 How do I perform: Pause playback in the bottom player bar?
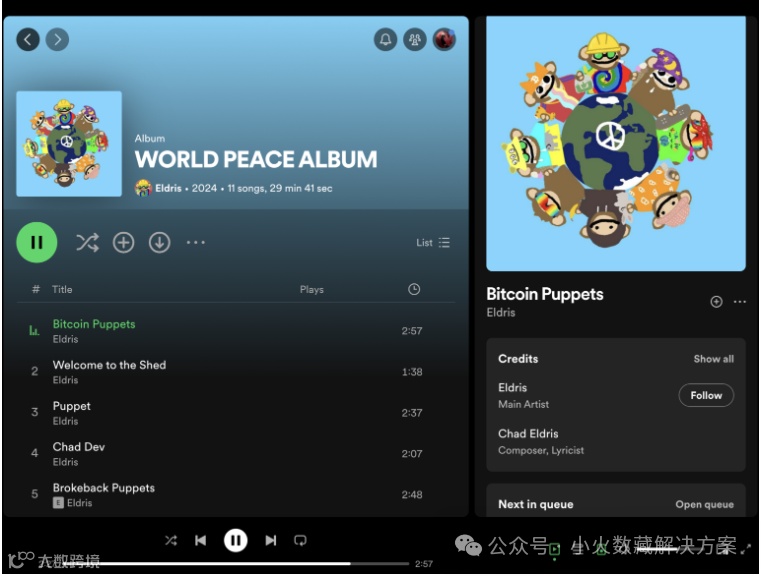[x=235, y=540]
